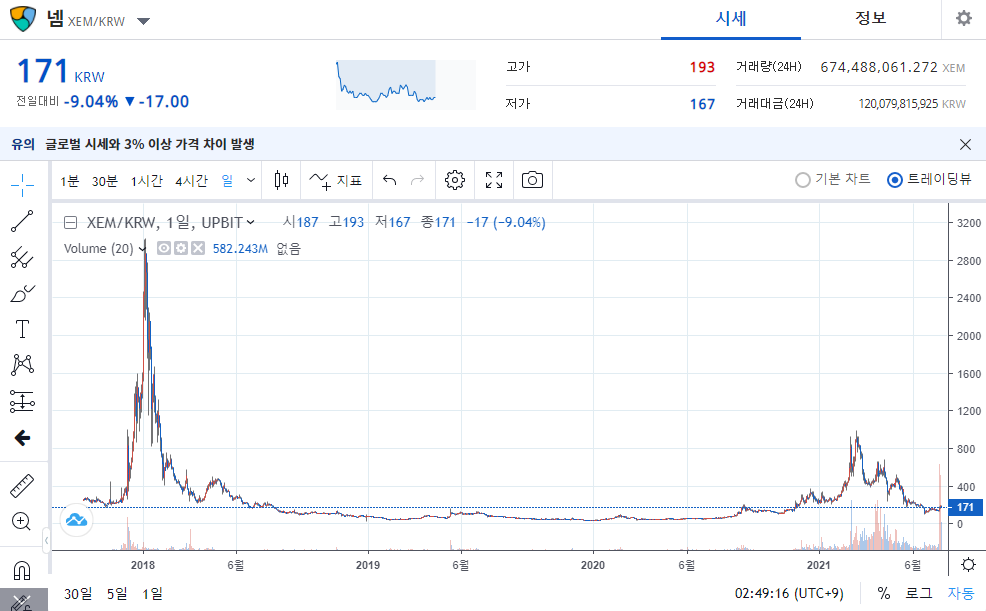Select the trend line drawing tool
Image resolution: width=986 pixels, height=611 pixels.
(x=22, y=221)
